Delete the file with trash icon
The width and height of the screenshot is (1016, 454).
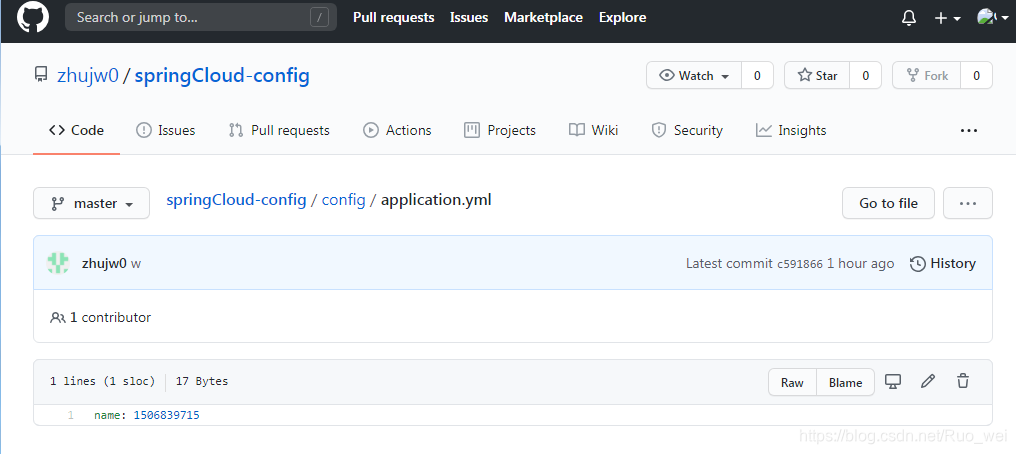[963, 381]
